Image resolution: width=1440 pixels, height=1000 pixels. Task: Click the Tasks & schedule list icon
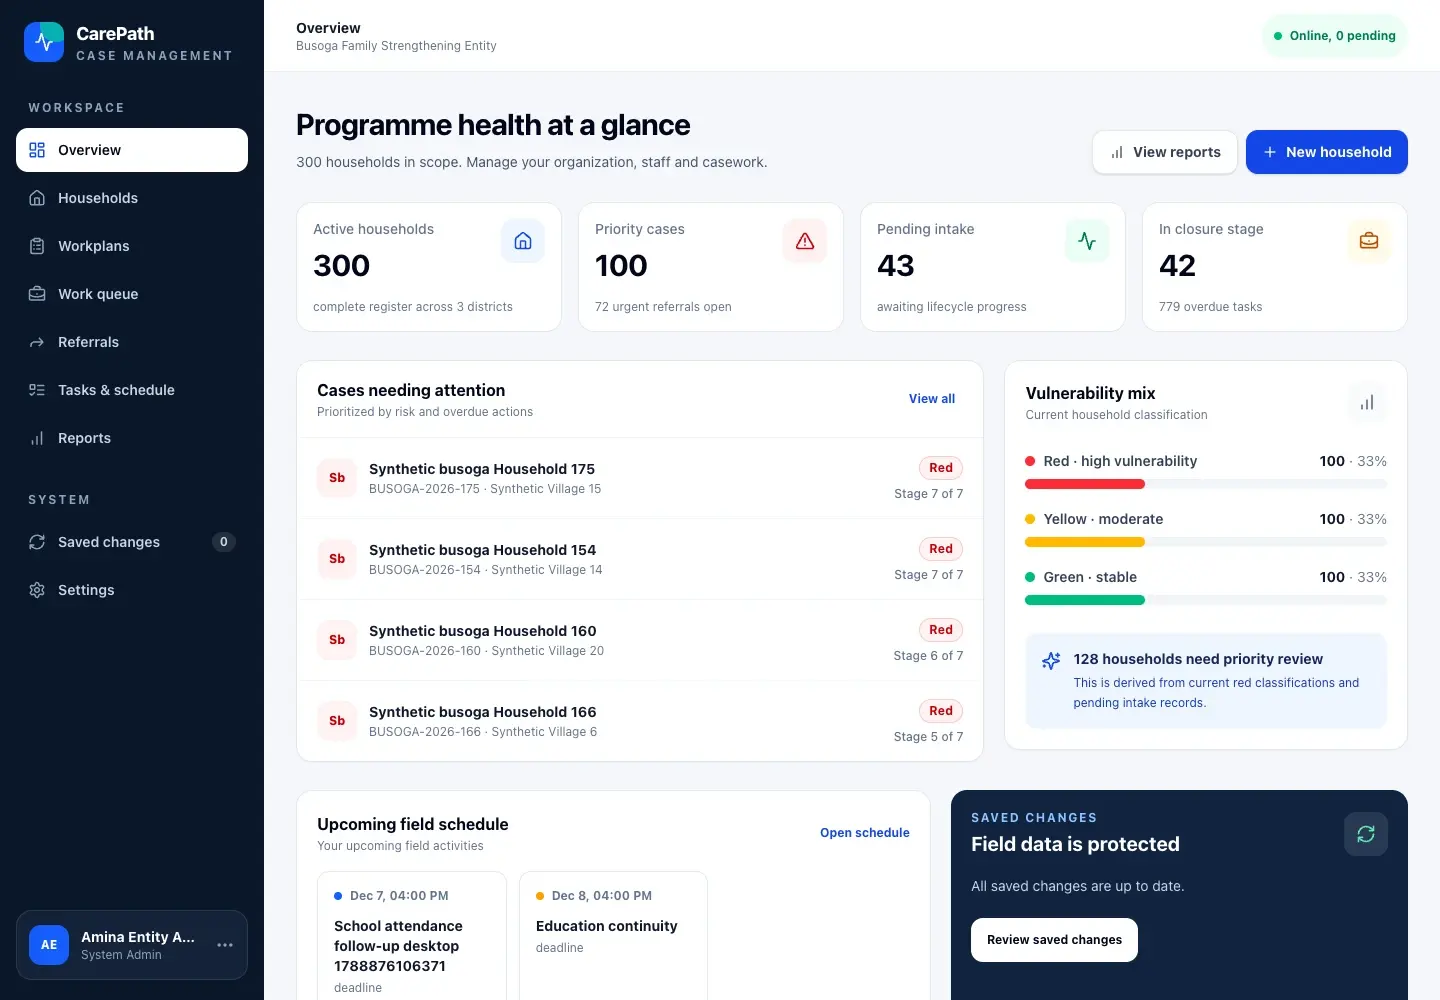(37, 390)
